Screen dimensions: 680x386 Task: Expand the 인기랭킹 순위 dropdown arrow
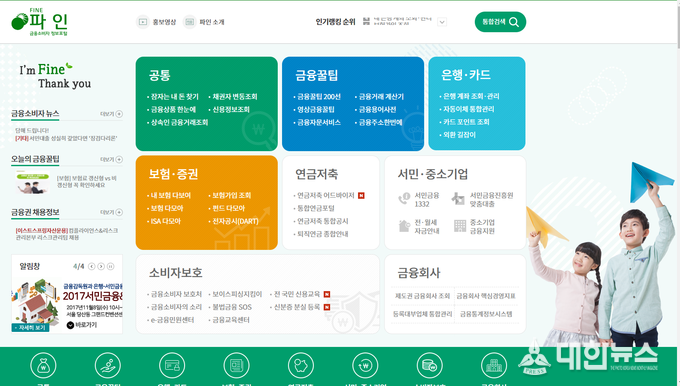coord(441,22)
